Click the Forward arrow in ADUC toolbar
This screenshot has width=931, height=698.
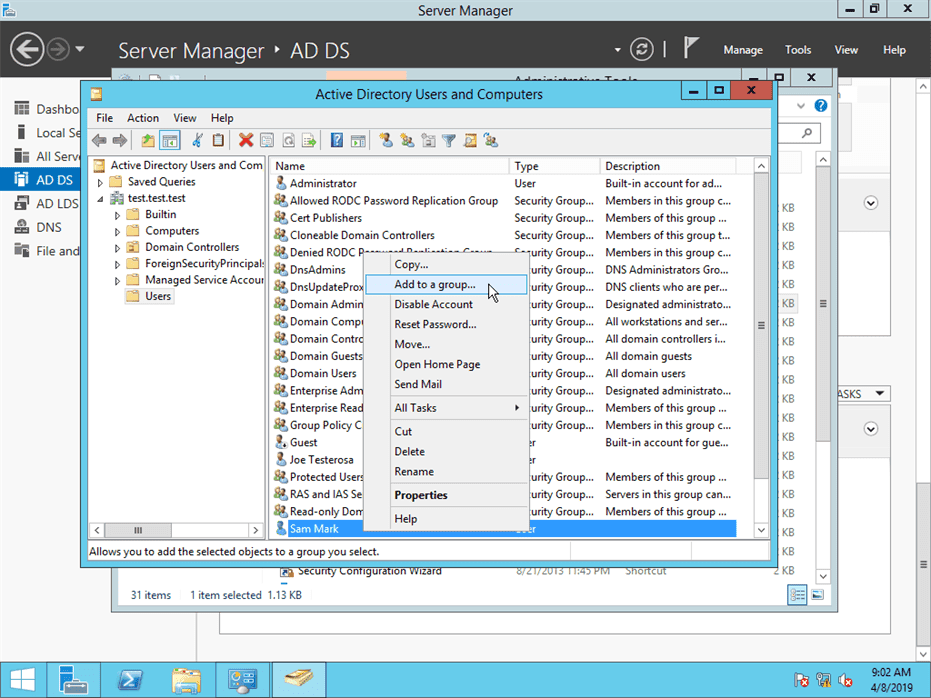tap(120, 141)
